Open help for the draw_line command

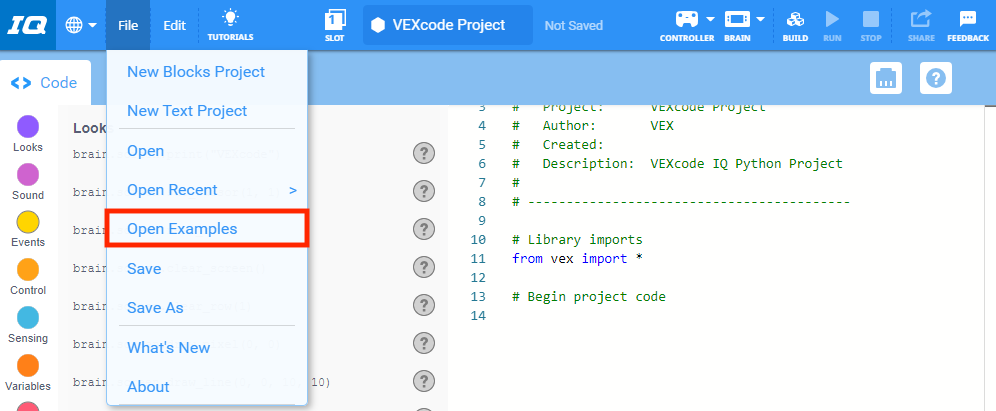tap(424, 382)
